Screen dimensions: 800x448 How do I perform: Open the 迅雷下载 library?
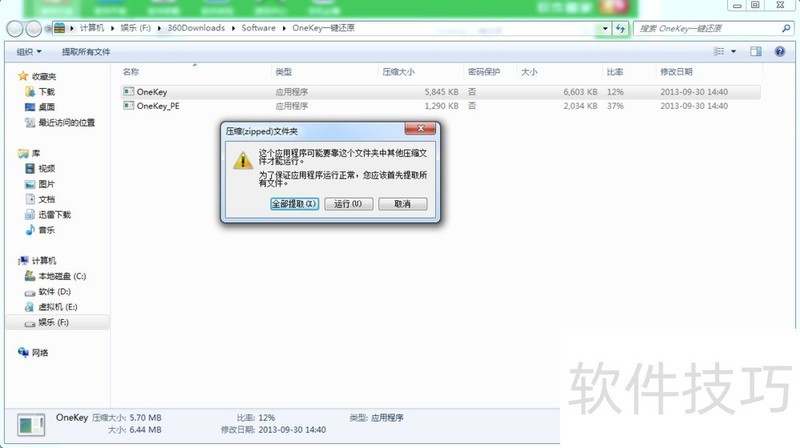point(54,214)
